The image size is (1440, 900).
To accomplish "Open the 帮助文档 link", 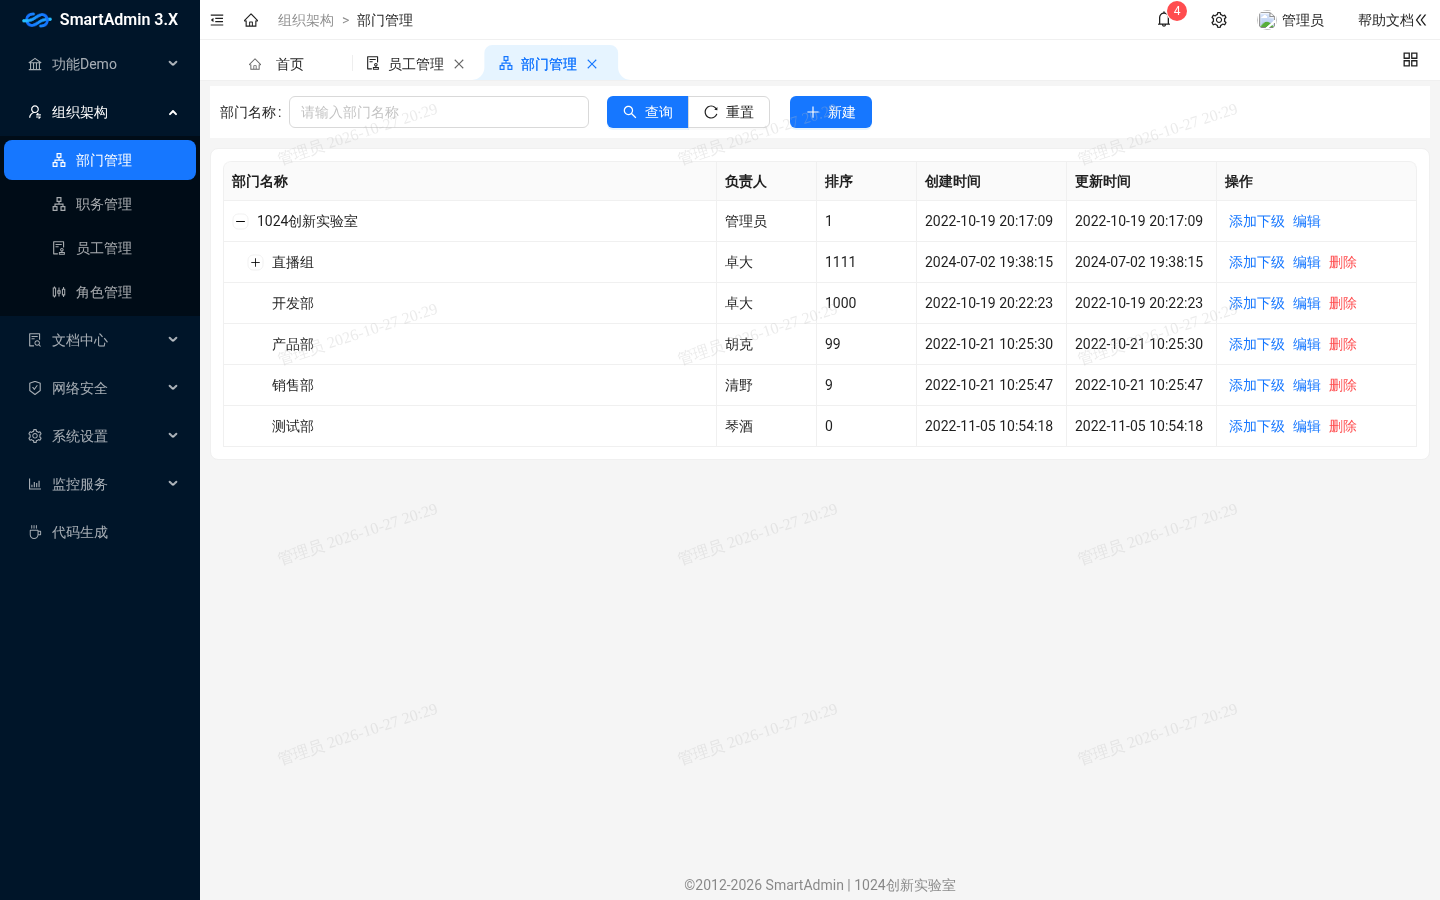I will (1385, 20).
